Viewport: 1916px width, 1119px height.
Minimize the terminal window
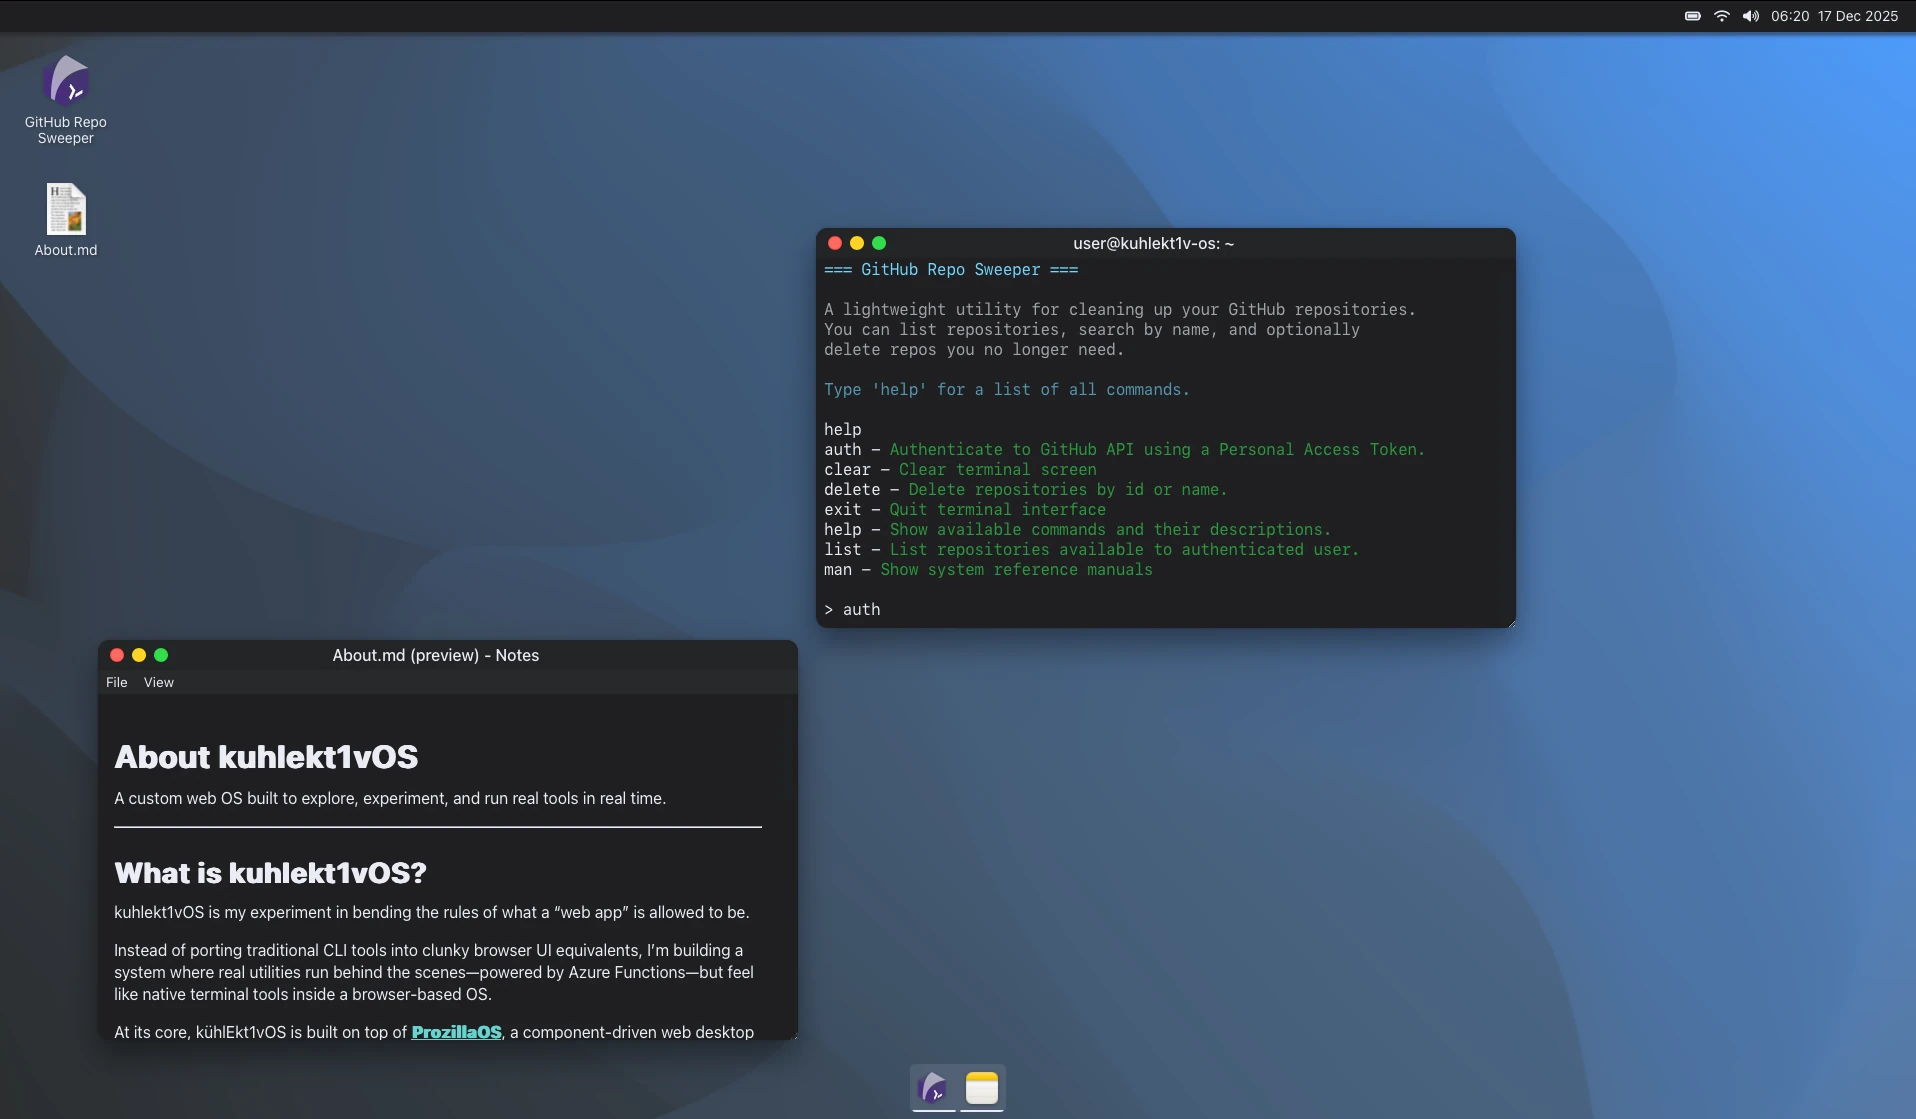(857, 243)
